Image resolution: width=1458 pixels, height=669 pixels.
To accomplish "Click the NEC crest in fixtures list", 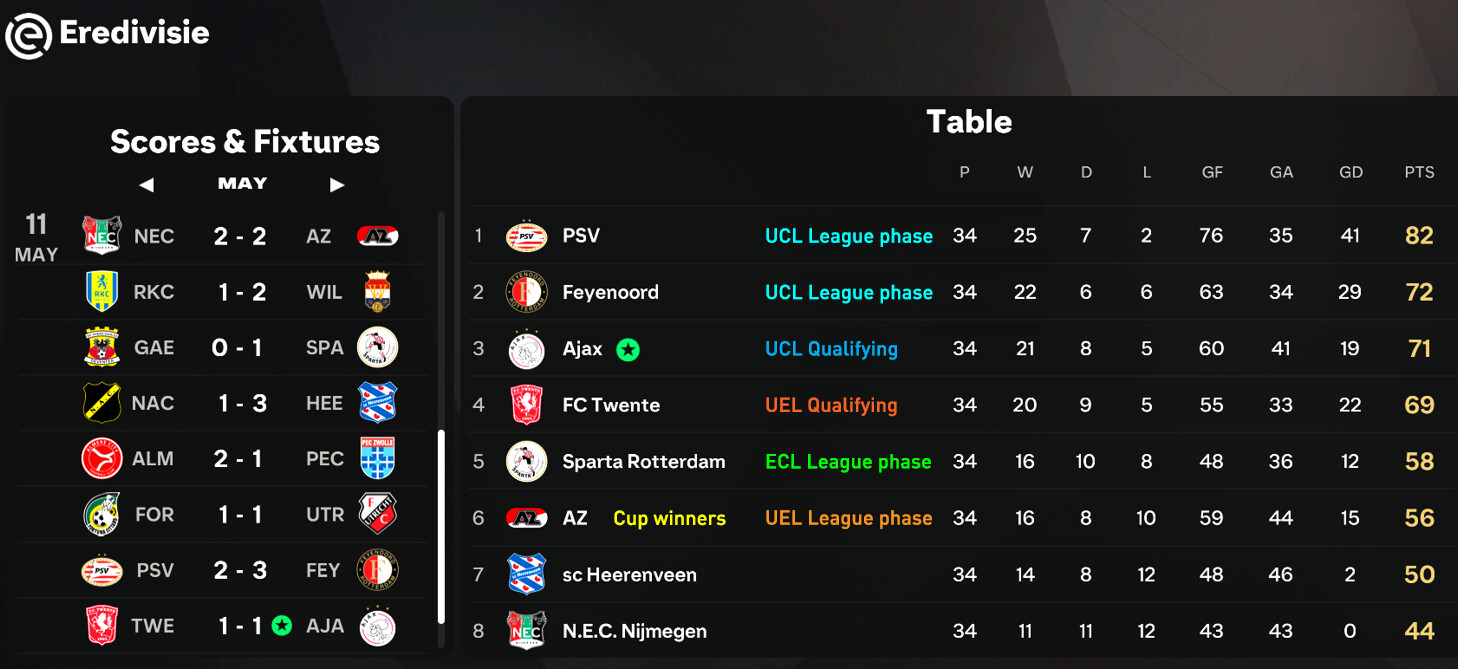I will [x=102, y=236].
